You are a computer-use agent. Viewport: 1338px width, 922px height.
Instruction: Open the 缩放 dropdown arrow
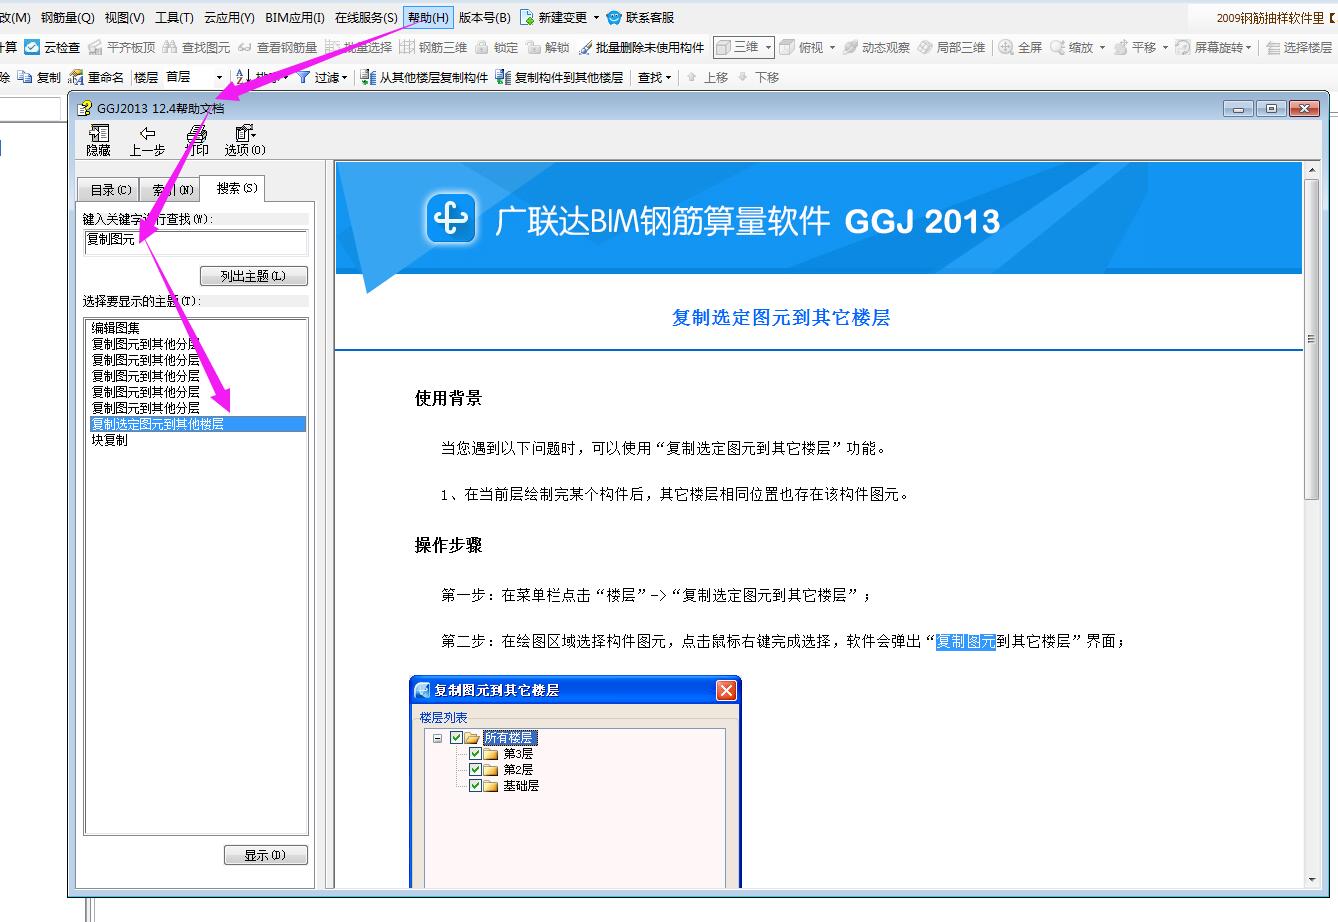[1101, 47]
